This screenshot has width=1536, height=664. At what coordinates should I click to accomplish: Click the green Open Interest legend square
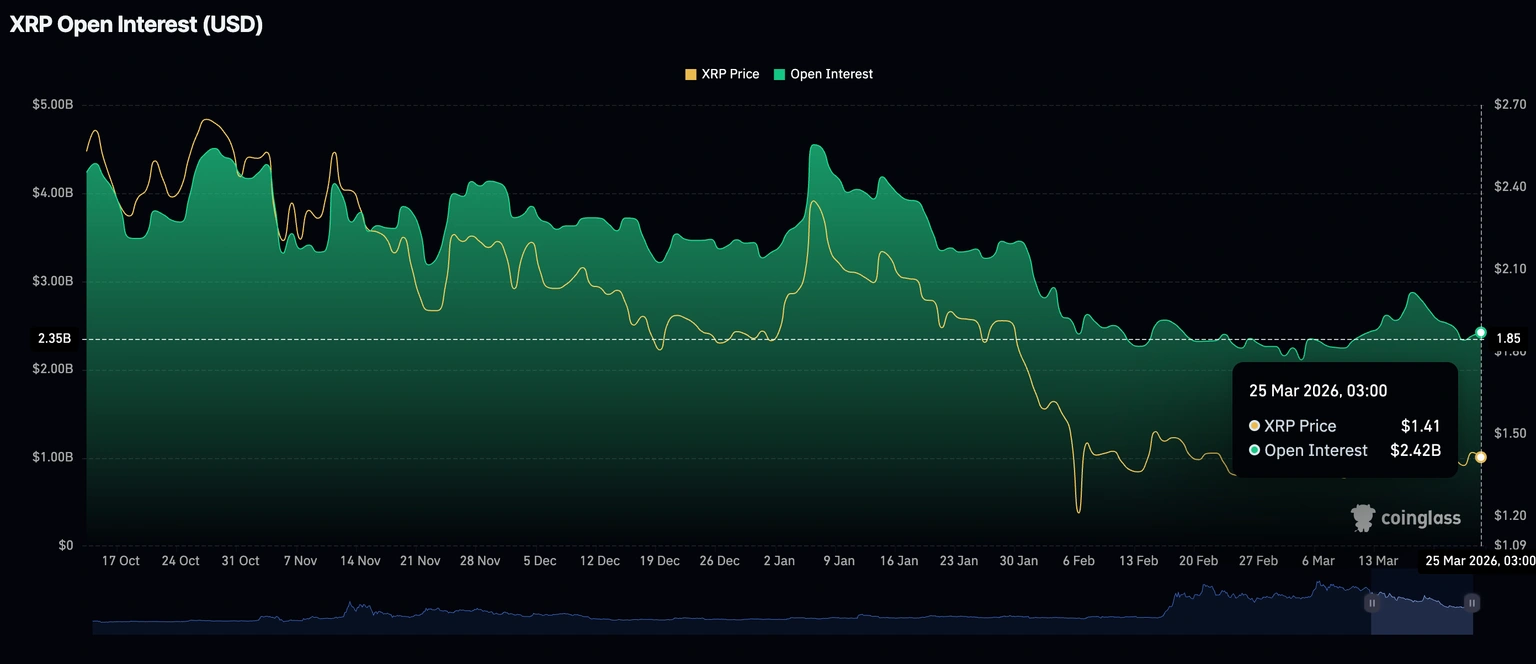[779, 74]
